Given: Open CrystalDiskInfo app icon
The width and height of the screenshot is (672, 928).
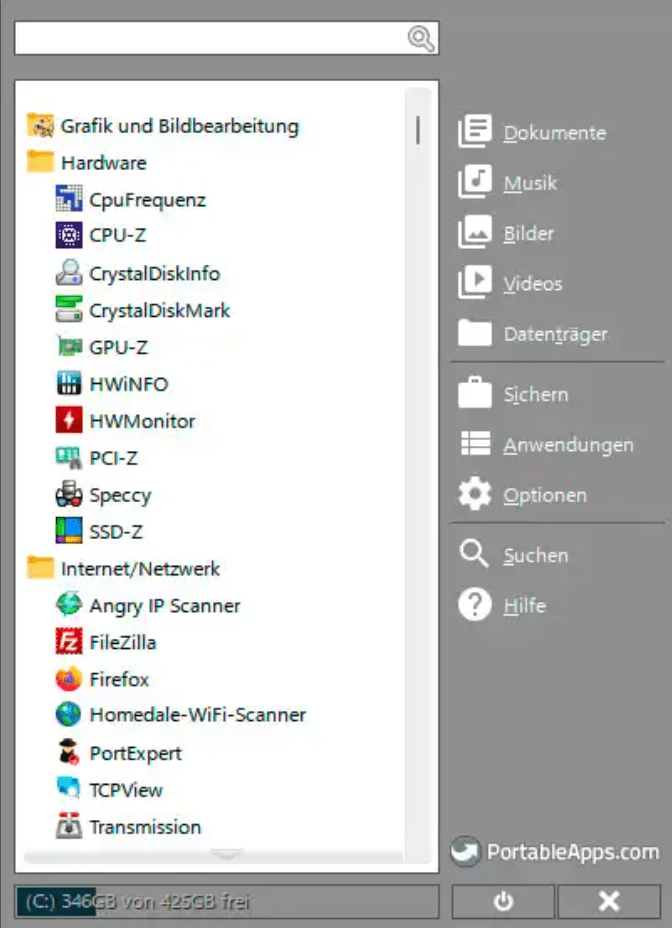Looking at the screenshot, I should coord(69,273).
